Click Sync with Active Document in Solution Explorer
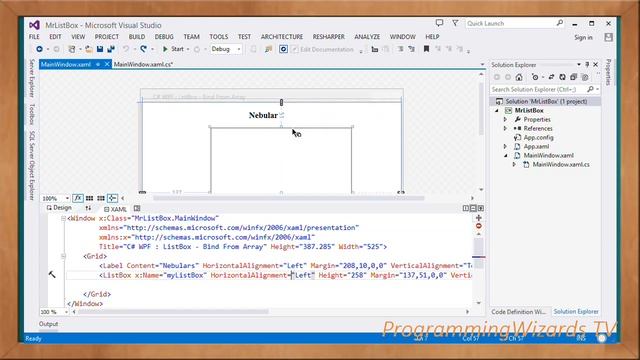This screenshot has width=640, height=360. 551,77
